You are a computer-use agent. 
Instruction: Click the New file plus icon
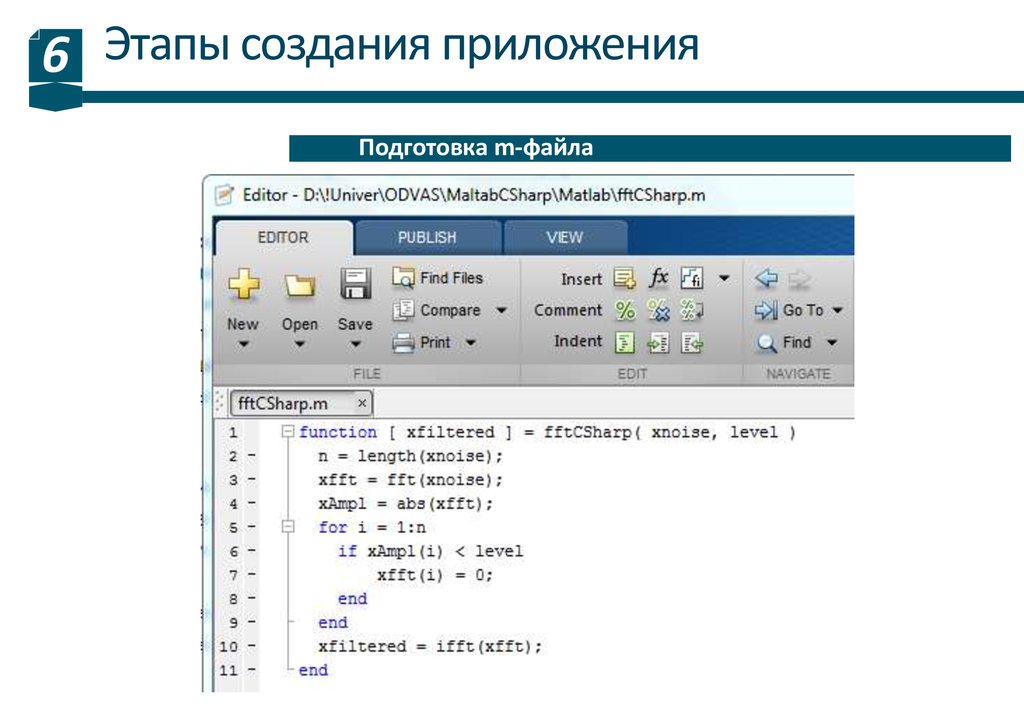click(243, 286)
